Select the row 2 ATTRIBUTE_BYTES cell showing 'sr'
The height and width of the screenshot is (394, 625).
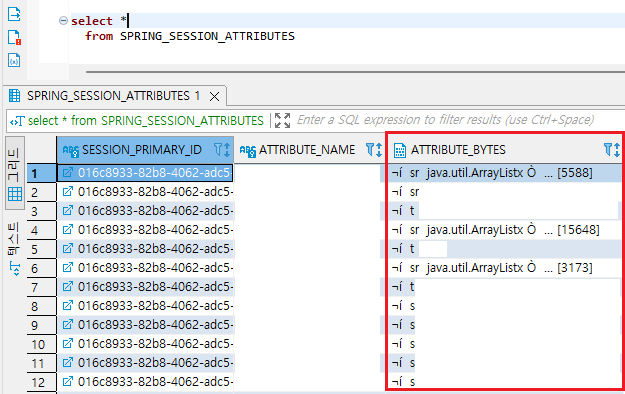click(x=505, y=192)
